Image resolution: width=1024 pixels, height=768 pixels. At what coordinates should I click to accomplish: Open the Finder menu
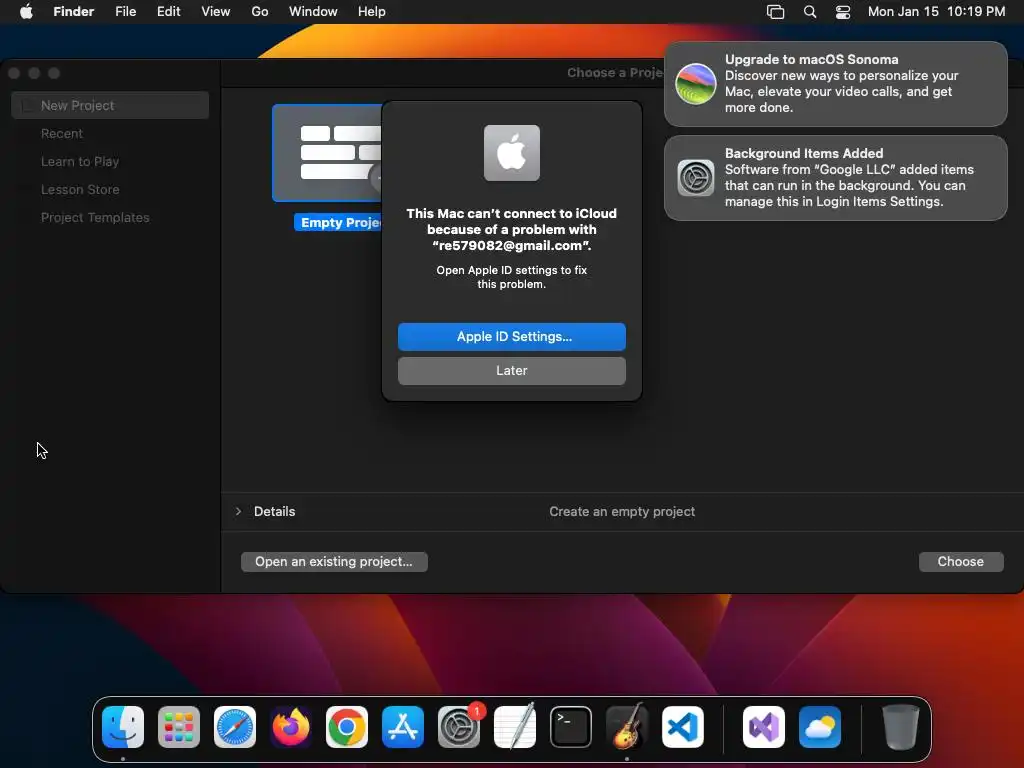[x=74, y=12]
